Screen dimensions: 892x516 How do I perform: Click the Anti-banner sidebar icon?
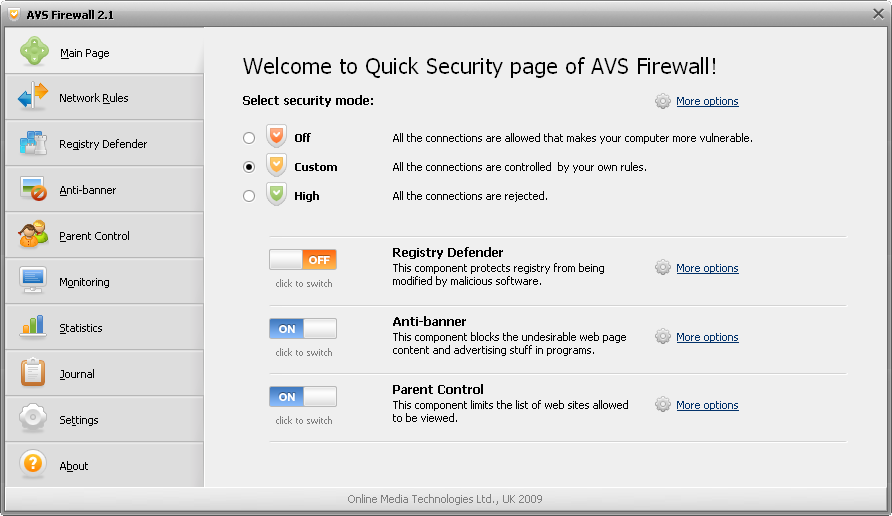[x=33, y=189]
